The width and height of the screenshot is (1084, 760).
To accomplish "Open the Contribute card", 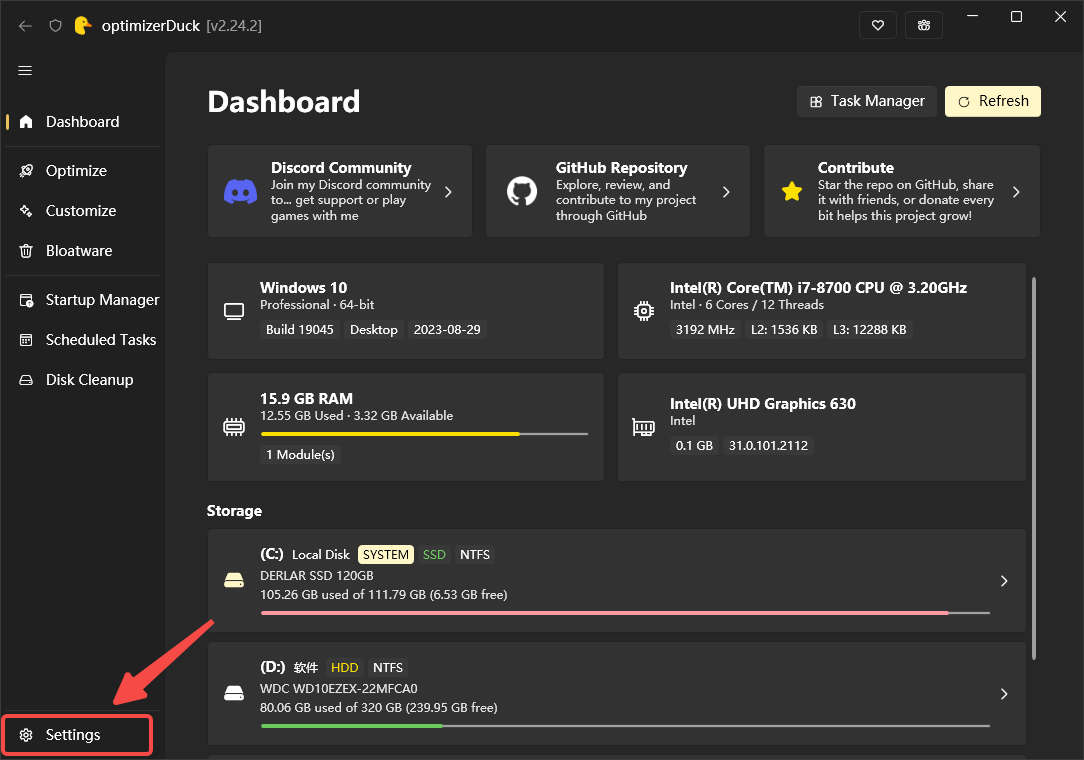I will (x=901, y=191).
